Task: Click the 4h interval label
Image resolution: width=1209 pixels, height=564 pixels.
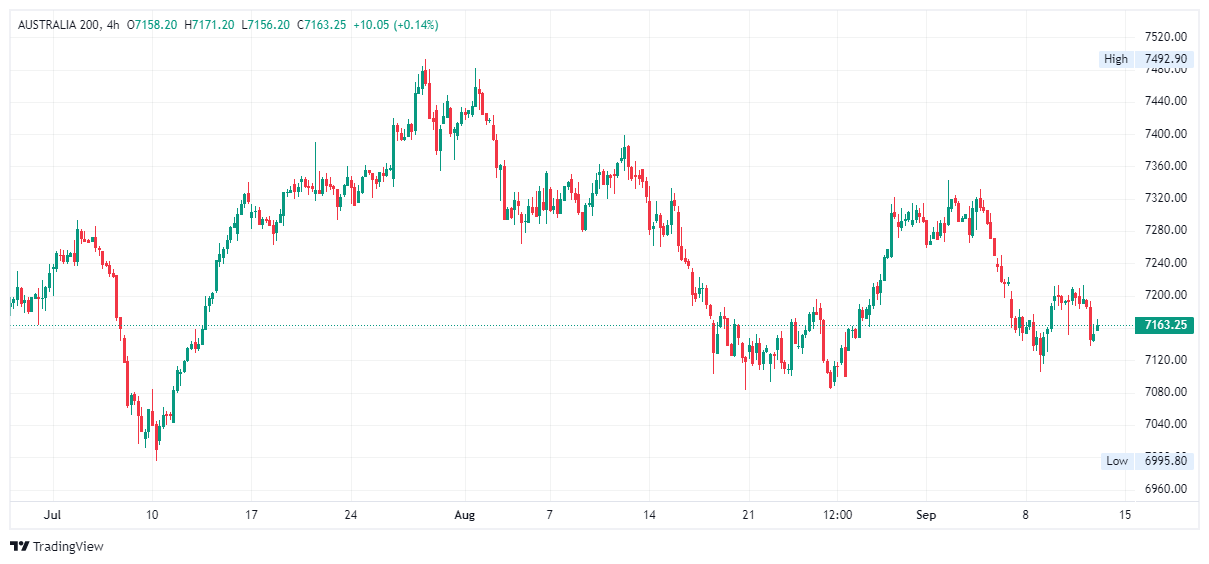Action: (x=112, y=24)
